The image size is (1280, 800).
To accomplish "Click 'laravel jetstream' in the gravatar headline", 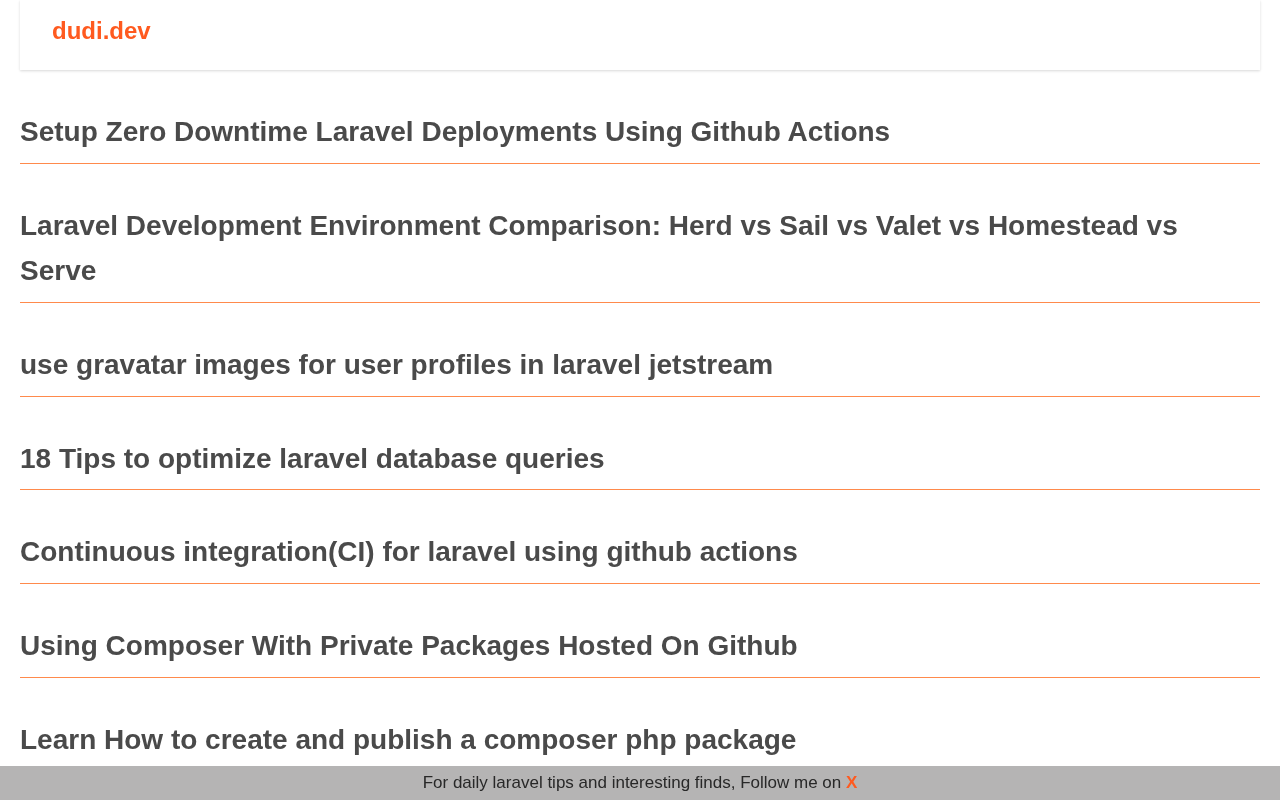I will (662, 365).
